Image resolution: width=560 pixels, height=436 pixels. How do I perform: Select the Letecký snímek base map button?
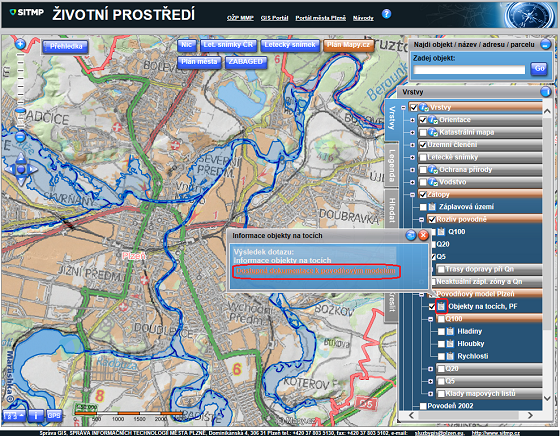pos(290,45)
